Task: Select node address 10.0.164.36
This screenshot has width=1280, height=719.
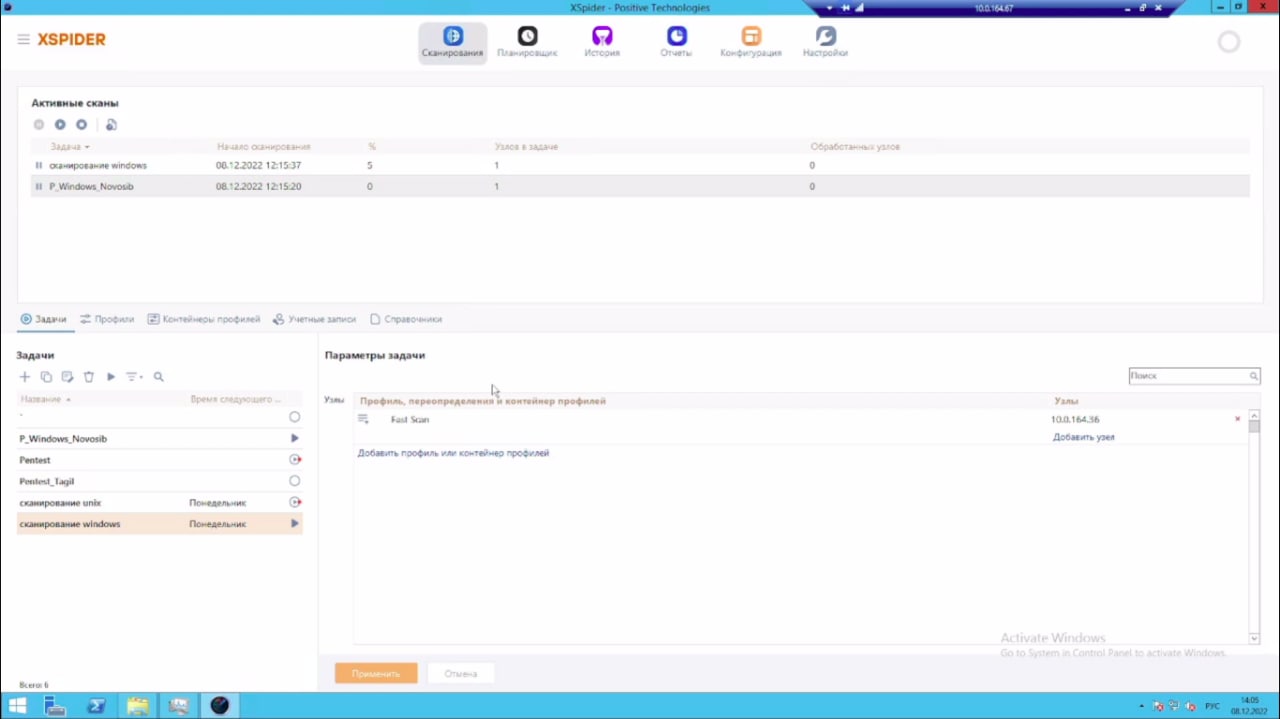Action: [x=1075, y=420]
